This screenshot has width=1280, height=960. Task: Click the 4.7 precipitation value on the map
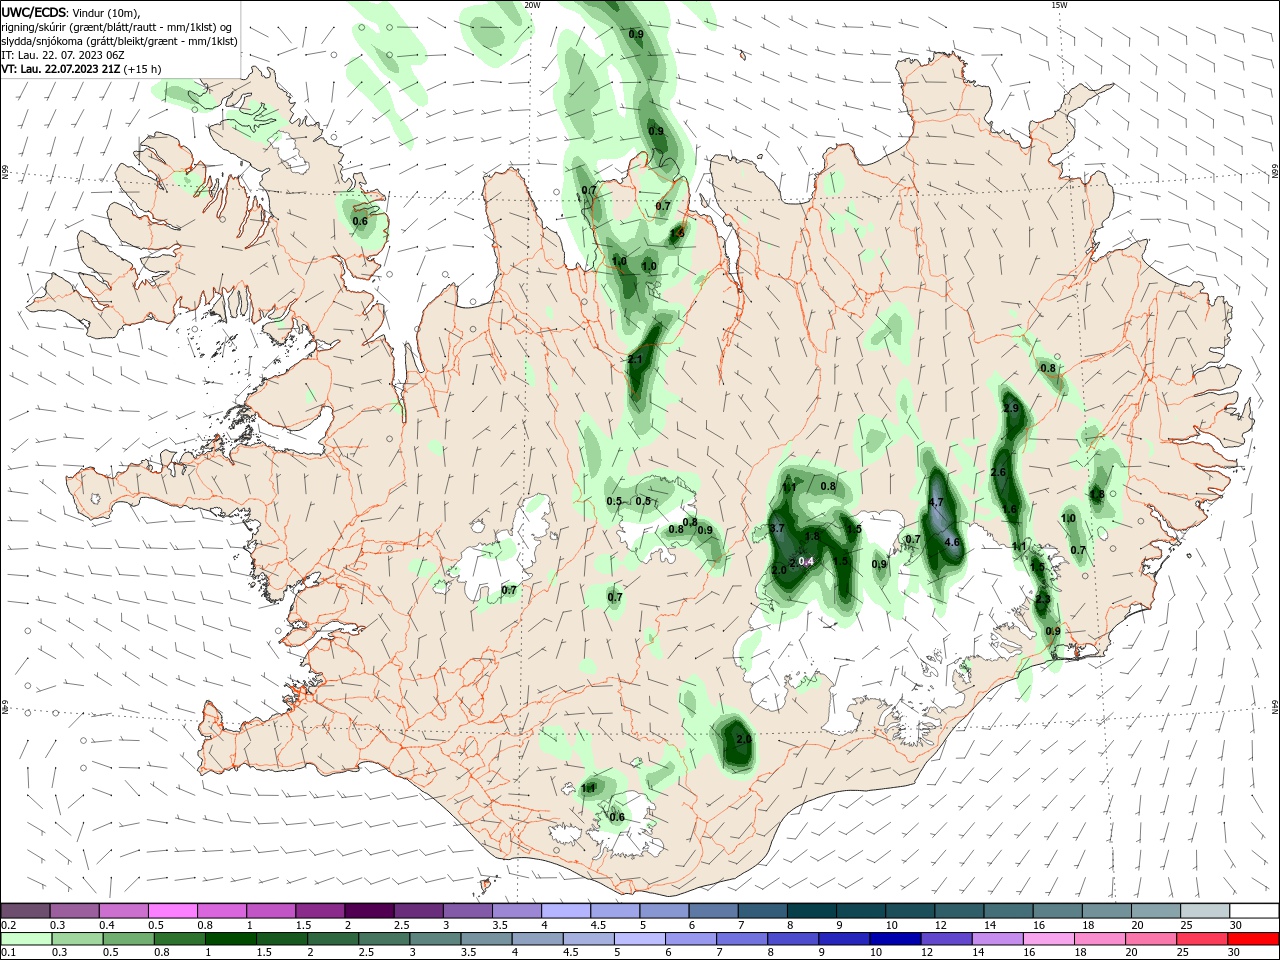click(937, 502)
